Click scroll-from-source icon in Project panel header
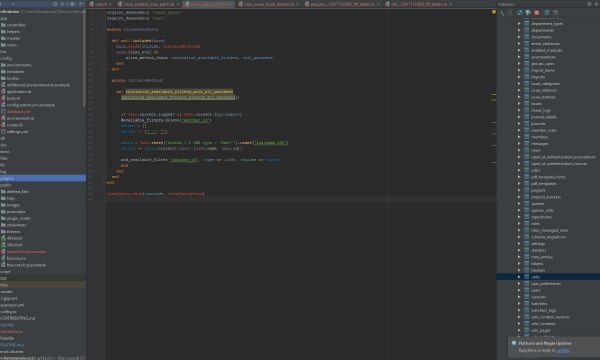600x360 pixels. [x=55, y=4]
